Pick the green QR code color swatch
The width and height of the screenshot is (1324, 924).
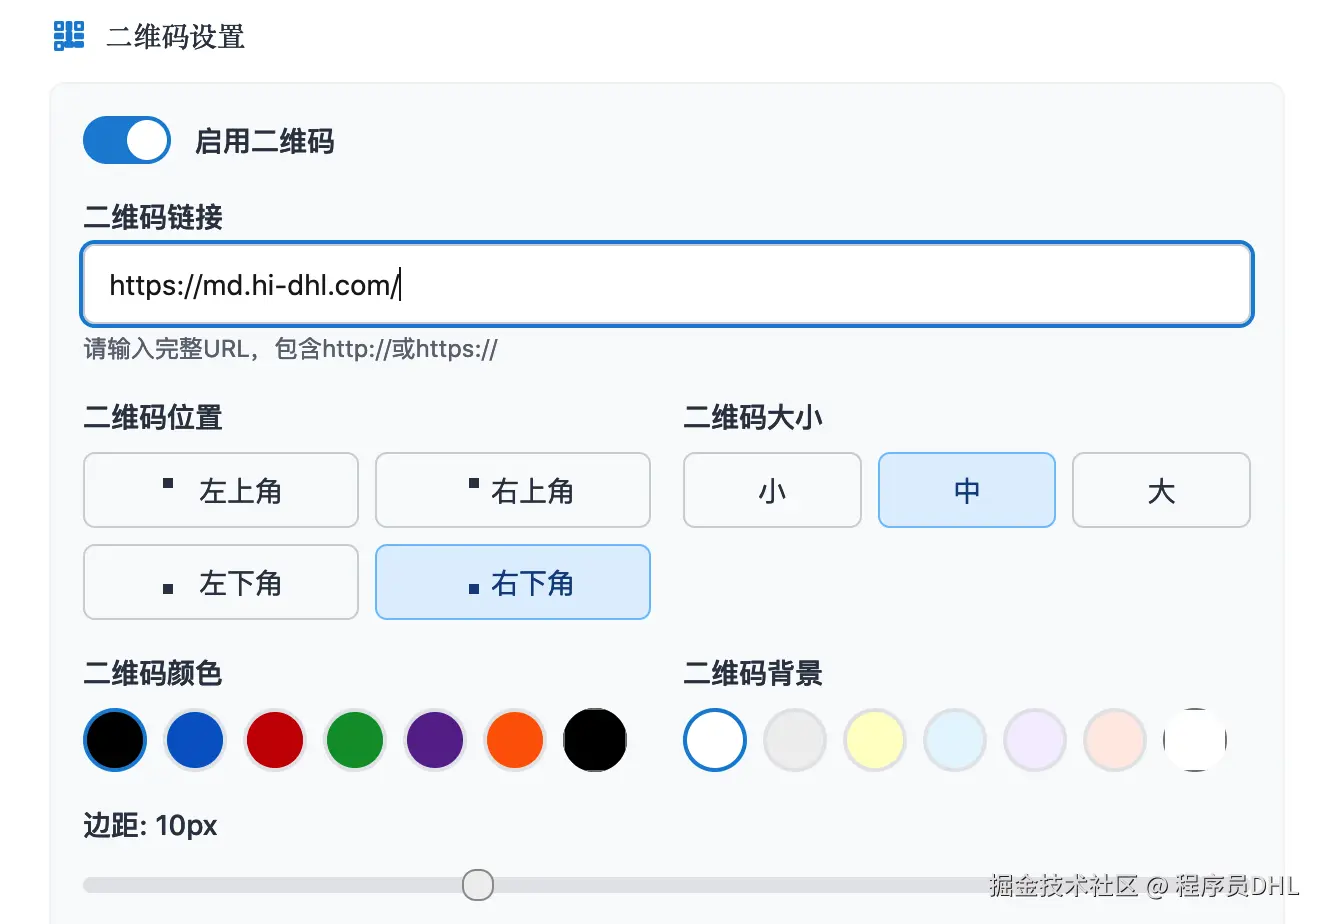click(355, 740)
